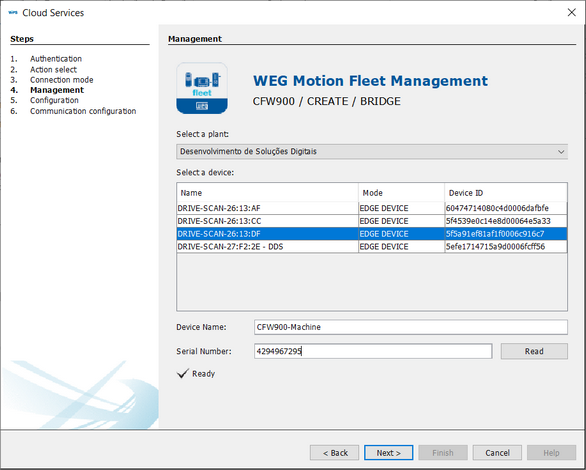Click Device ID 5f4539e0c14e8d00064e5a33

[498, 221]
